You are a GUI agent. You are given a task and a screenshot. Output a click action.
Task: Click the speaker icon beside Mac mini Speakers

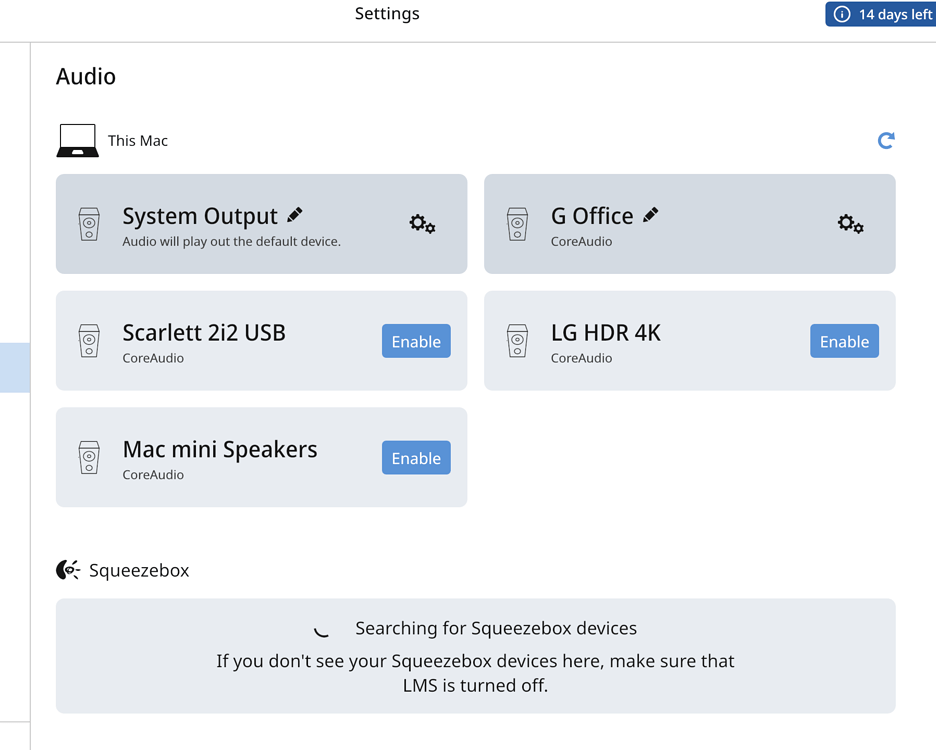89,457
